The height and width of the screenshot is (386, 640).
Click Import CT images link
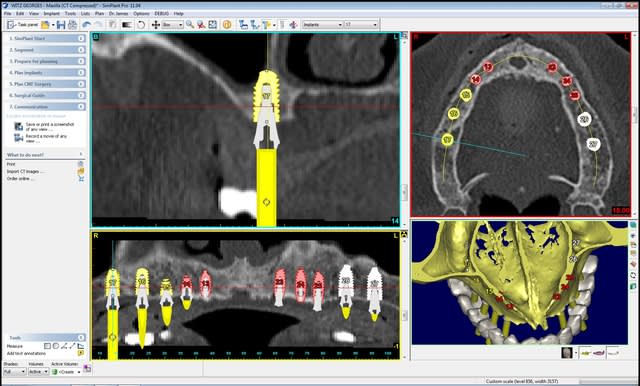(x=24, y=171)
